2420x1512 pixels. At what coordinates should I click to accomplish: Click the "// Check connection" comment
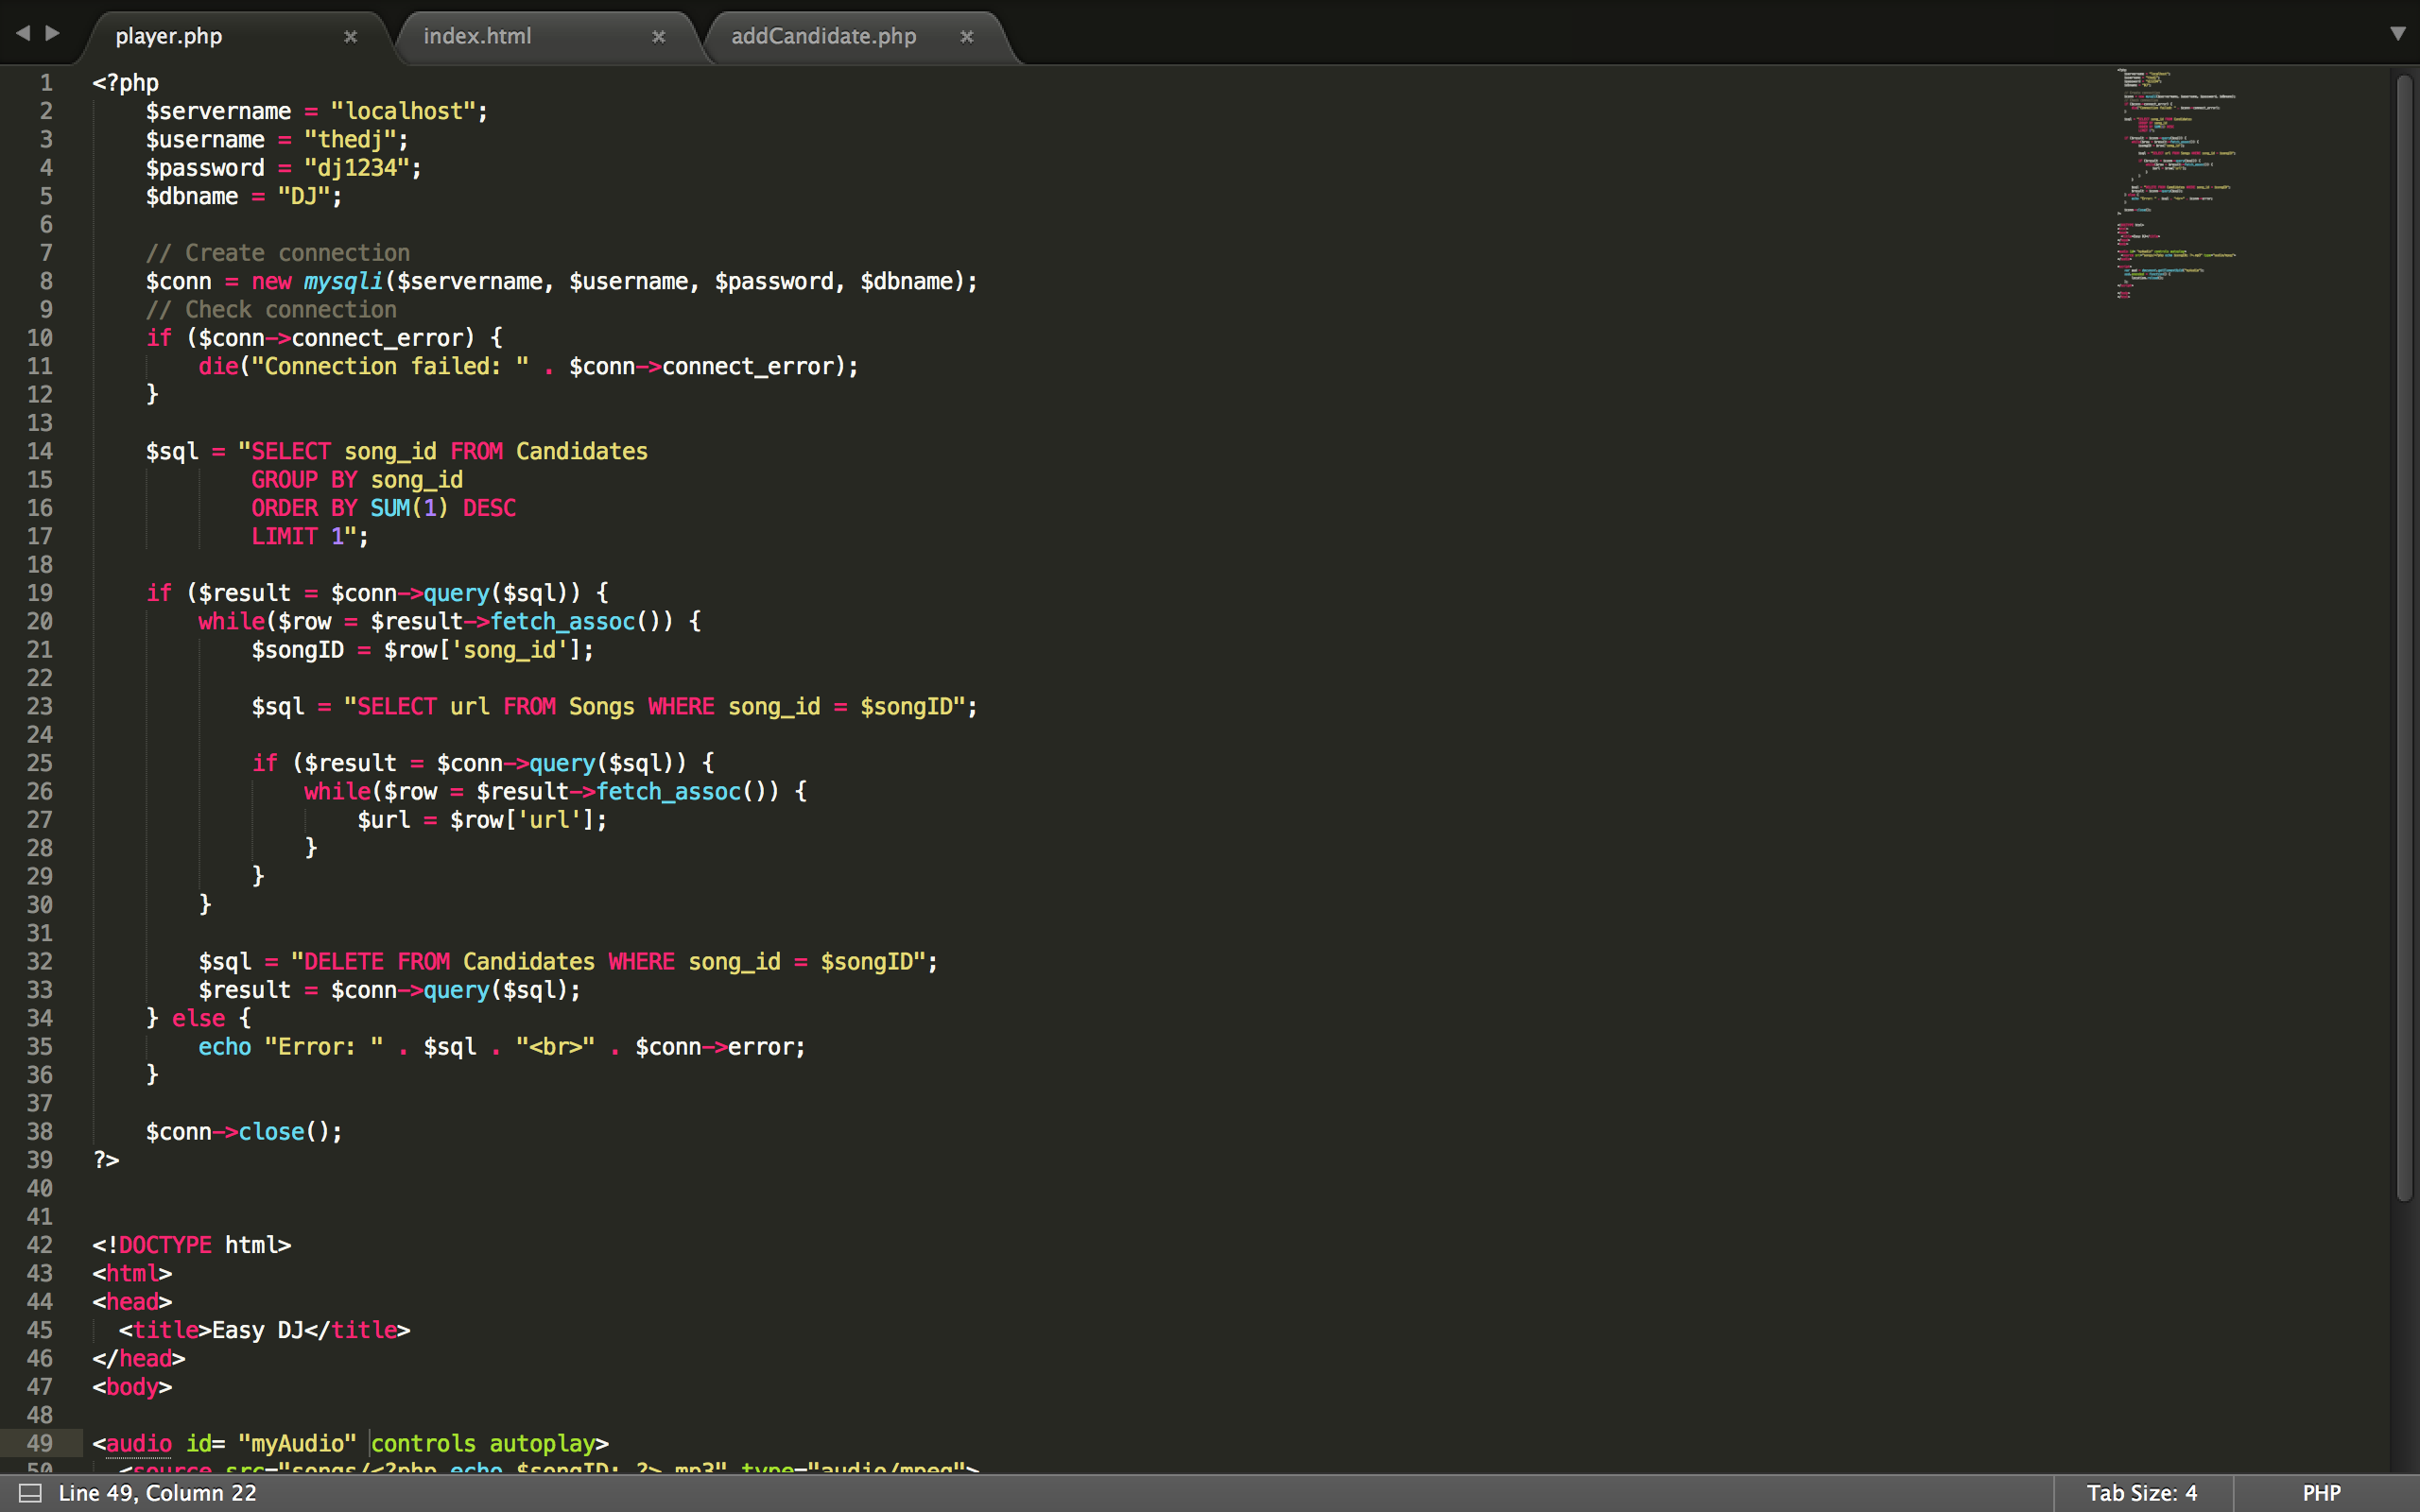pyautogui.click(x=271, y=310)
